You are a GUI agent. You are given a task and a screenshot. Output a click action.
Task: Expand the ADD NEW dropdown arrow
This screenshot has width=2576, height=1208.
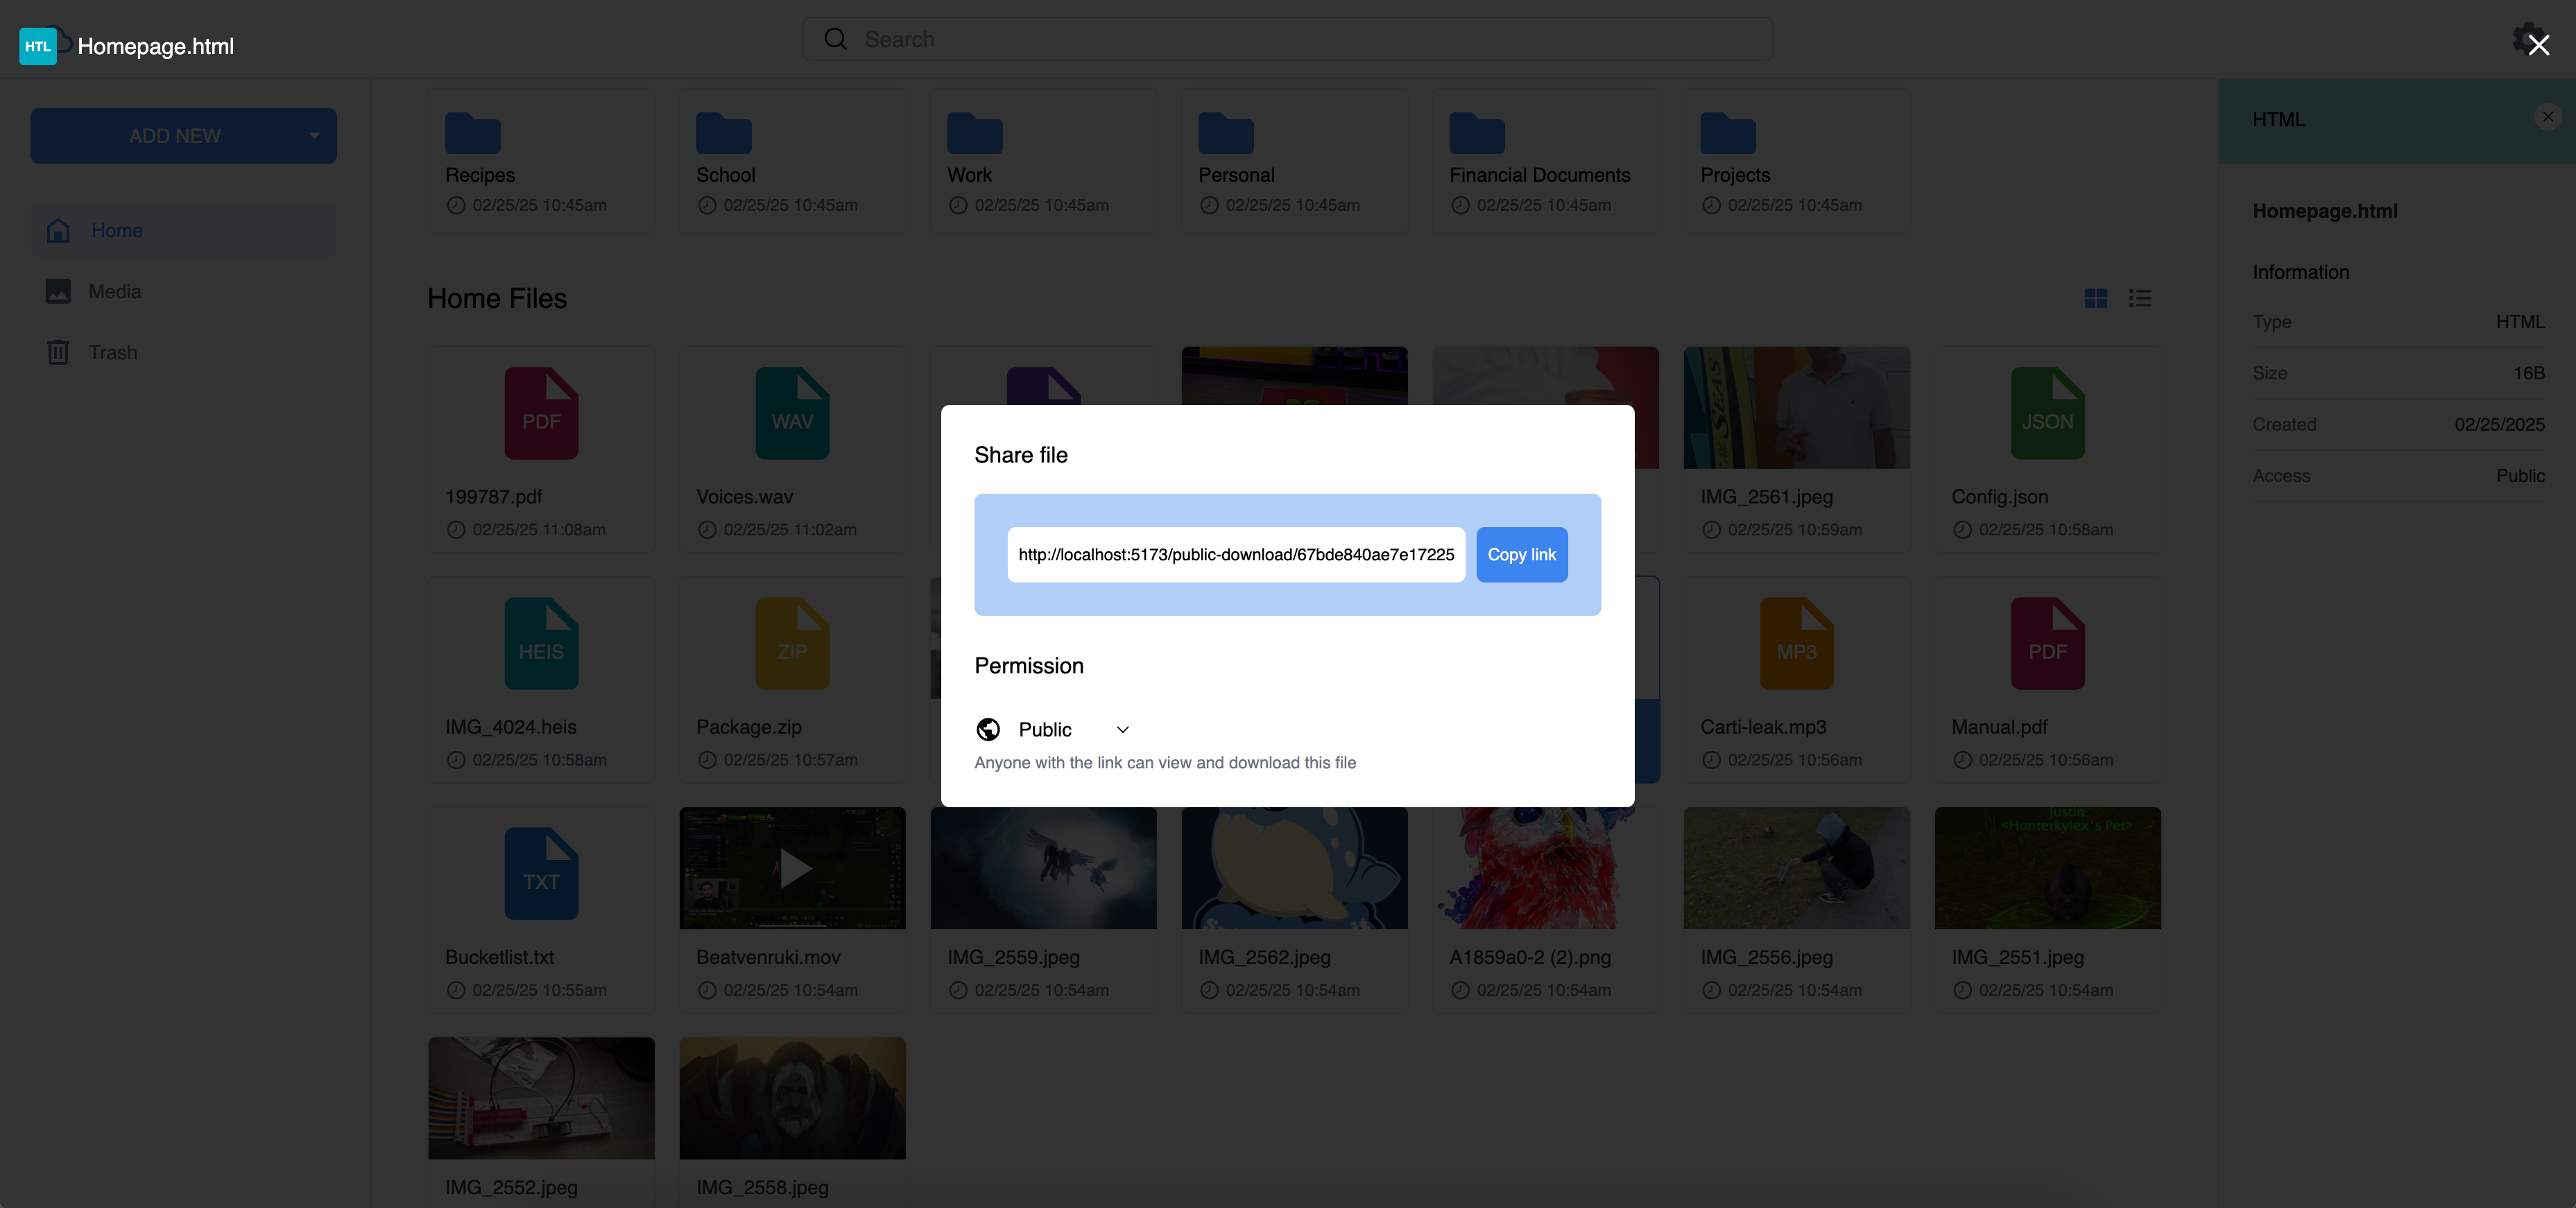point(314,136)
